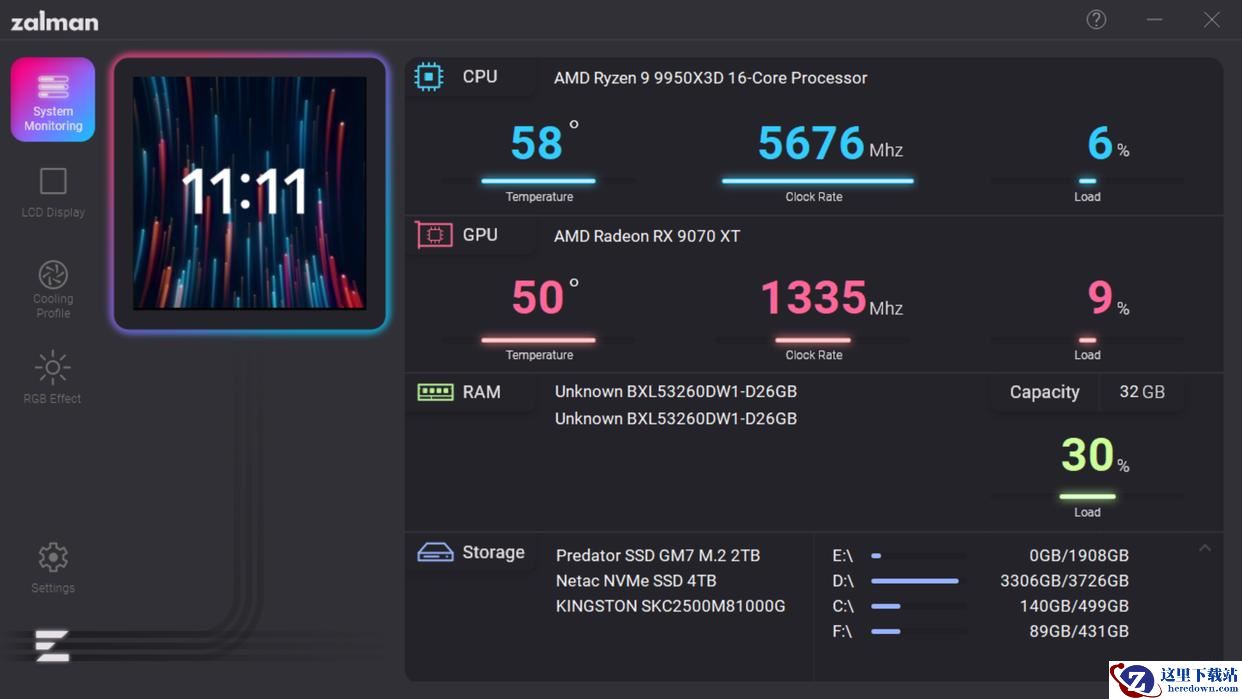
Task: Click the C:\ drive usage bar
Action: coord(918,606)
